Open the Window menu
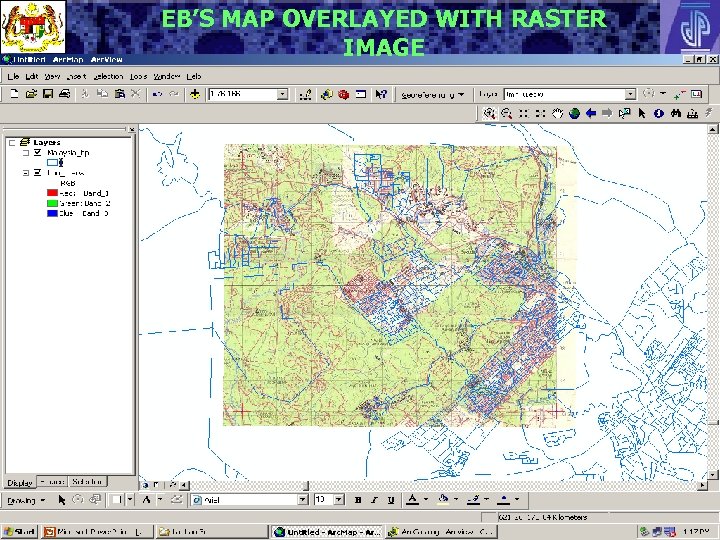The height and width of the screenshot is (540, 720). (167, 76)
